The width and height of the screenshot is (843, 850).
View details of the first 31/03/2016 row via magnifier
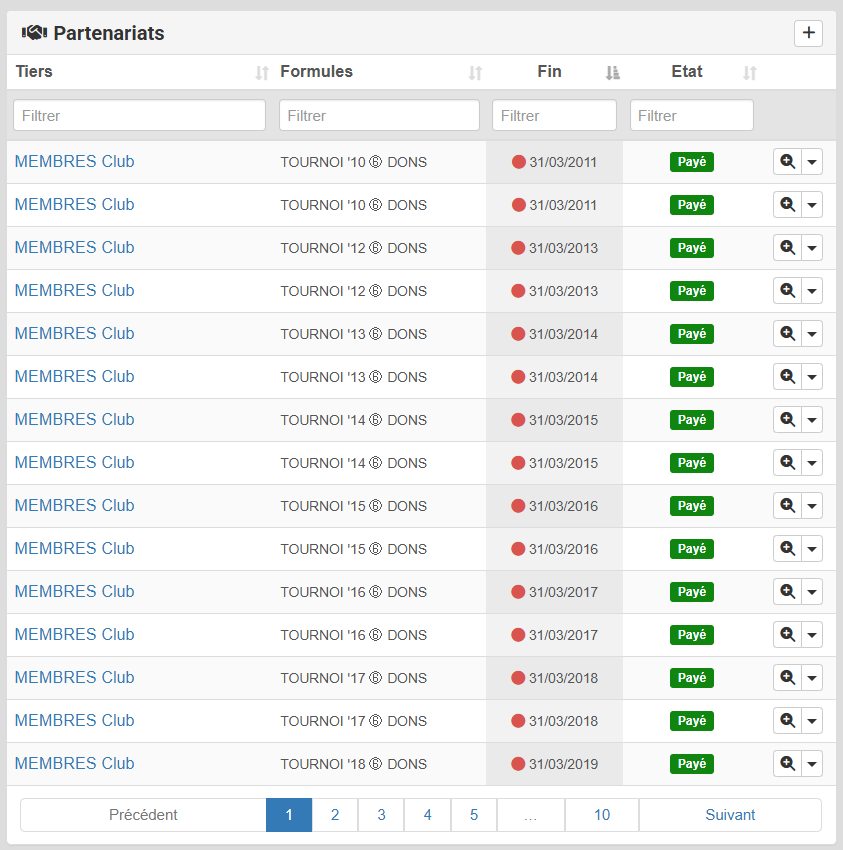tap(787, 505)
